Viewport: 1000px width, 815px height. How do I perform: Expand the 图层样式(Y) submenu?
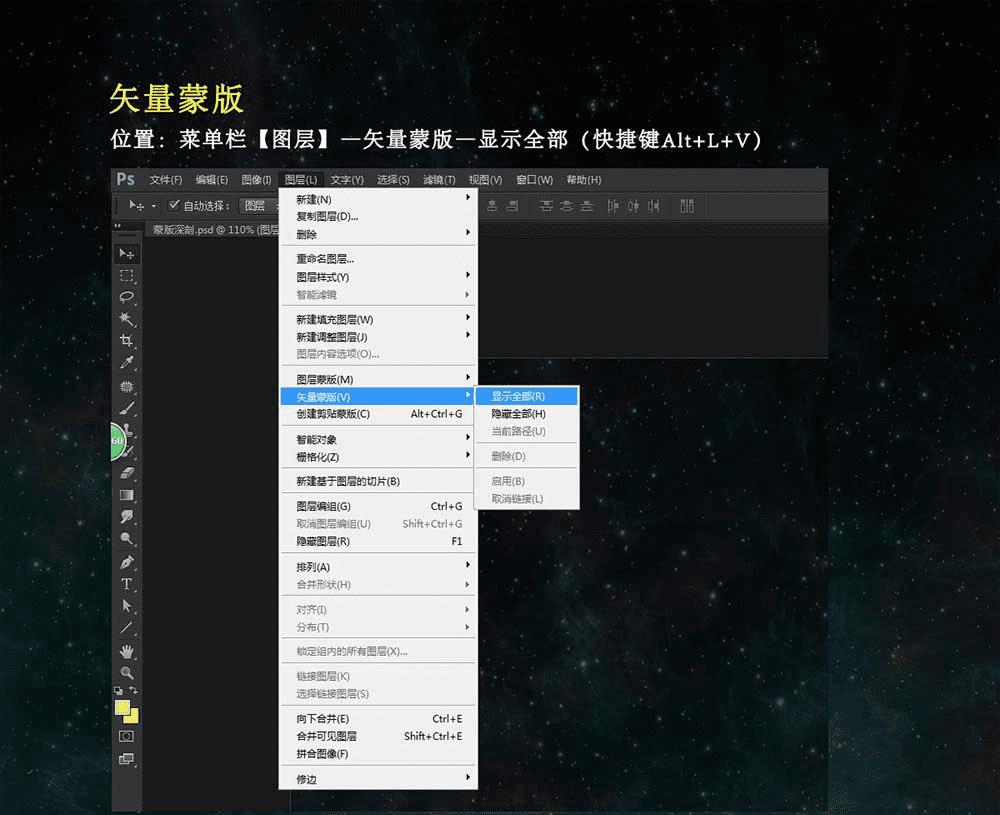(x=378, y=277)
